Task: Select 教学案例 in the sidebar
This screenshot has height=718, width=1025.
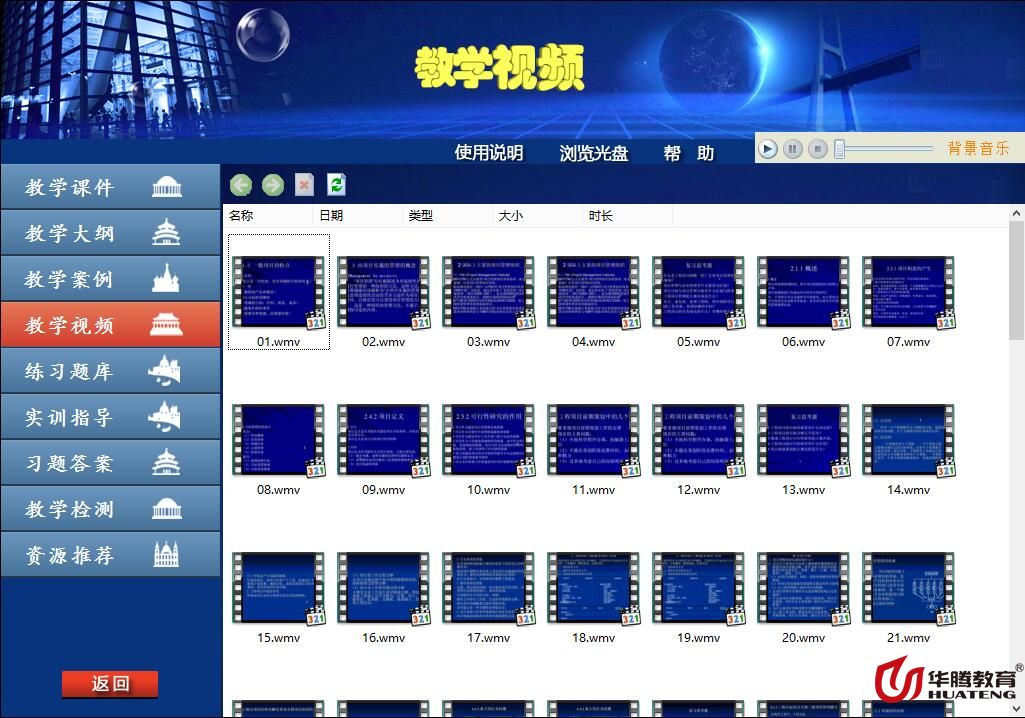Action: click(110, 279)
